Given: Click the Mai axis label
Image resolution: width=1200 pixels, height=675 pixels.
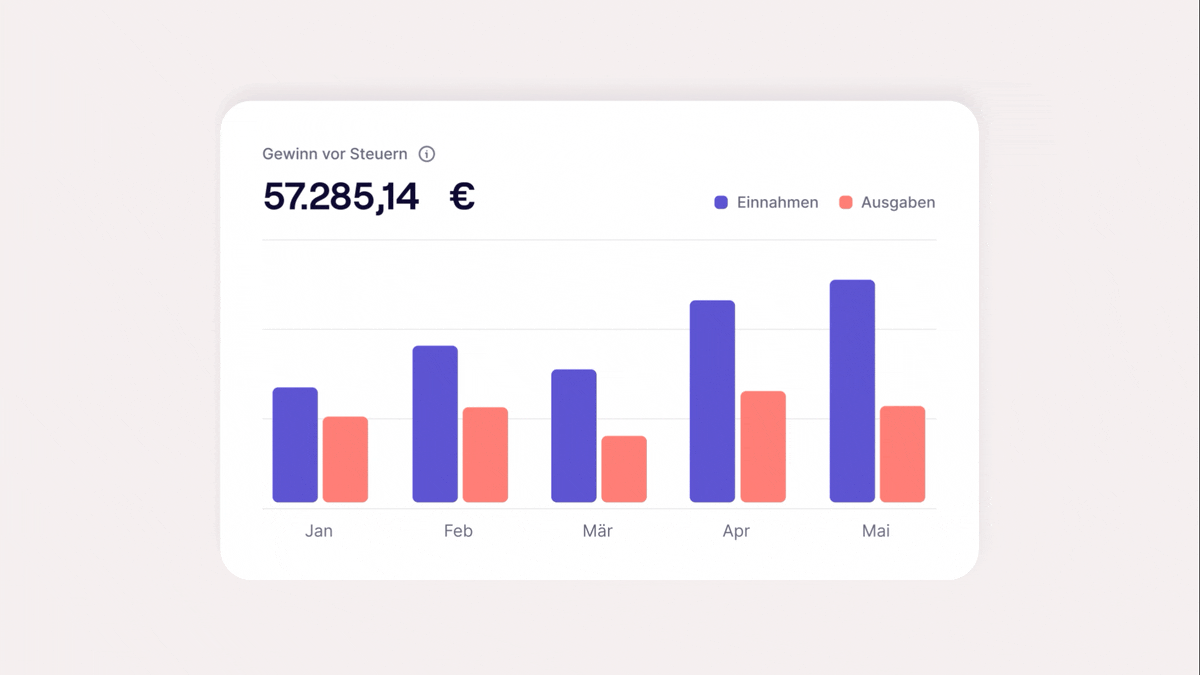Looking at the screenshot, I should (876, 531).
